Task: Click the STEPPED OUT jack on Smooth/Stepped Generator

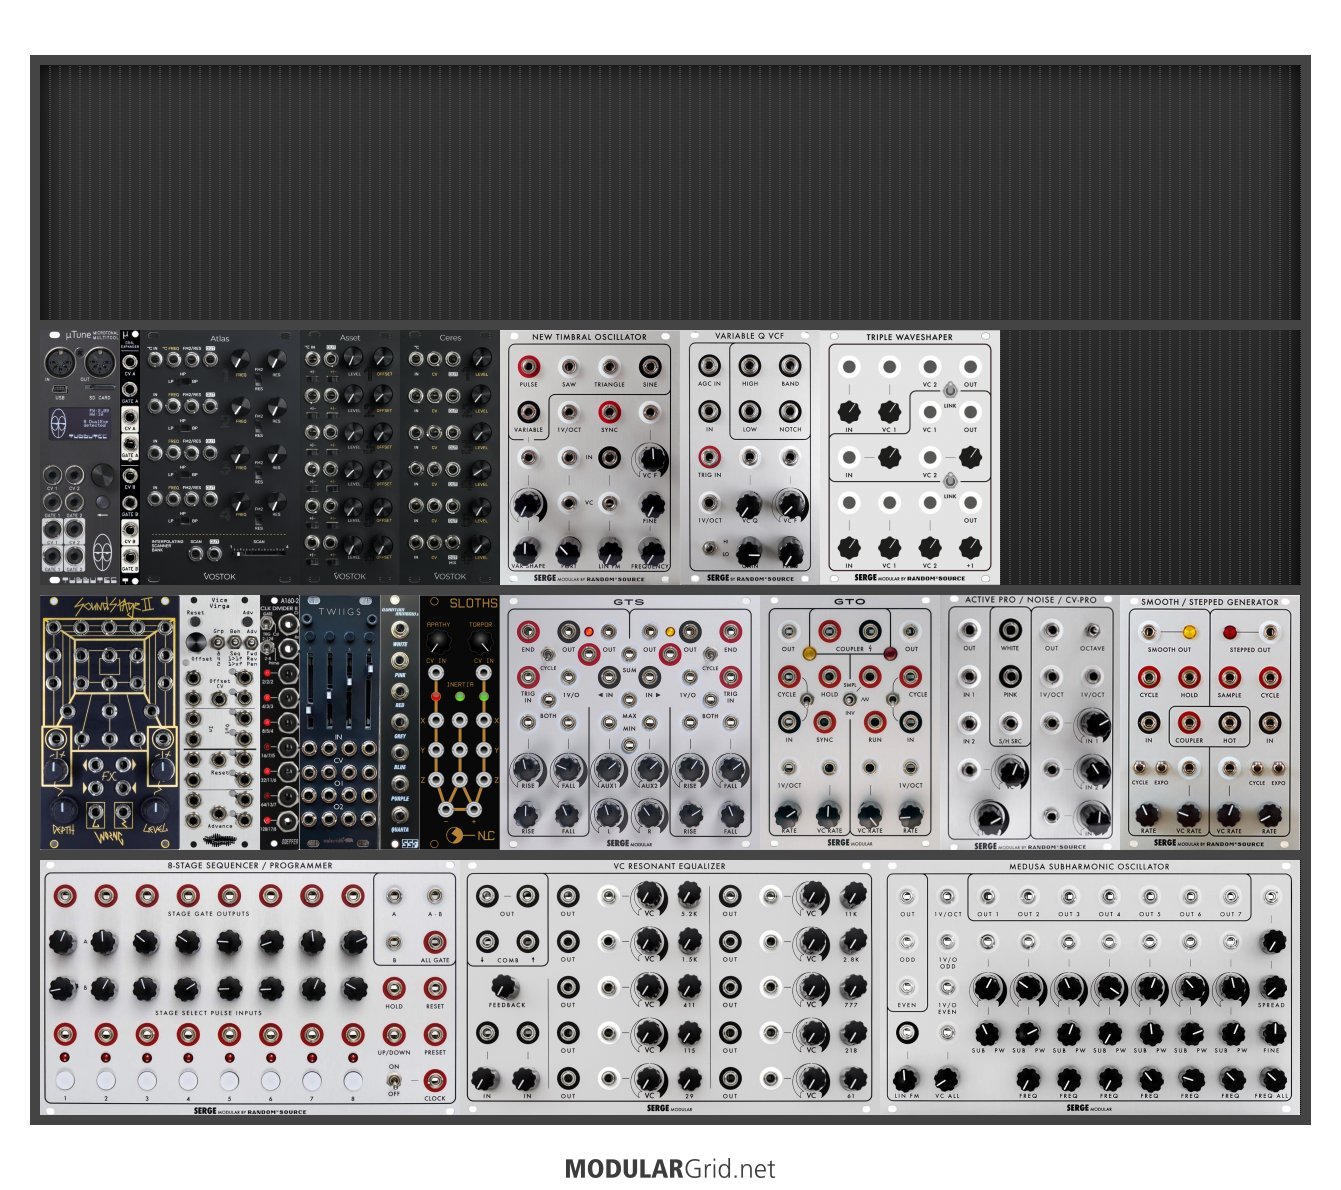Action: point(1269,632)
